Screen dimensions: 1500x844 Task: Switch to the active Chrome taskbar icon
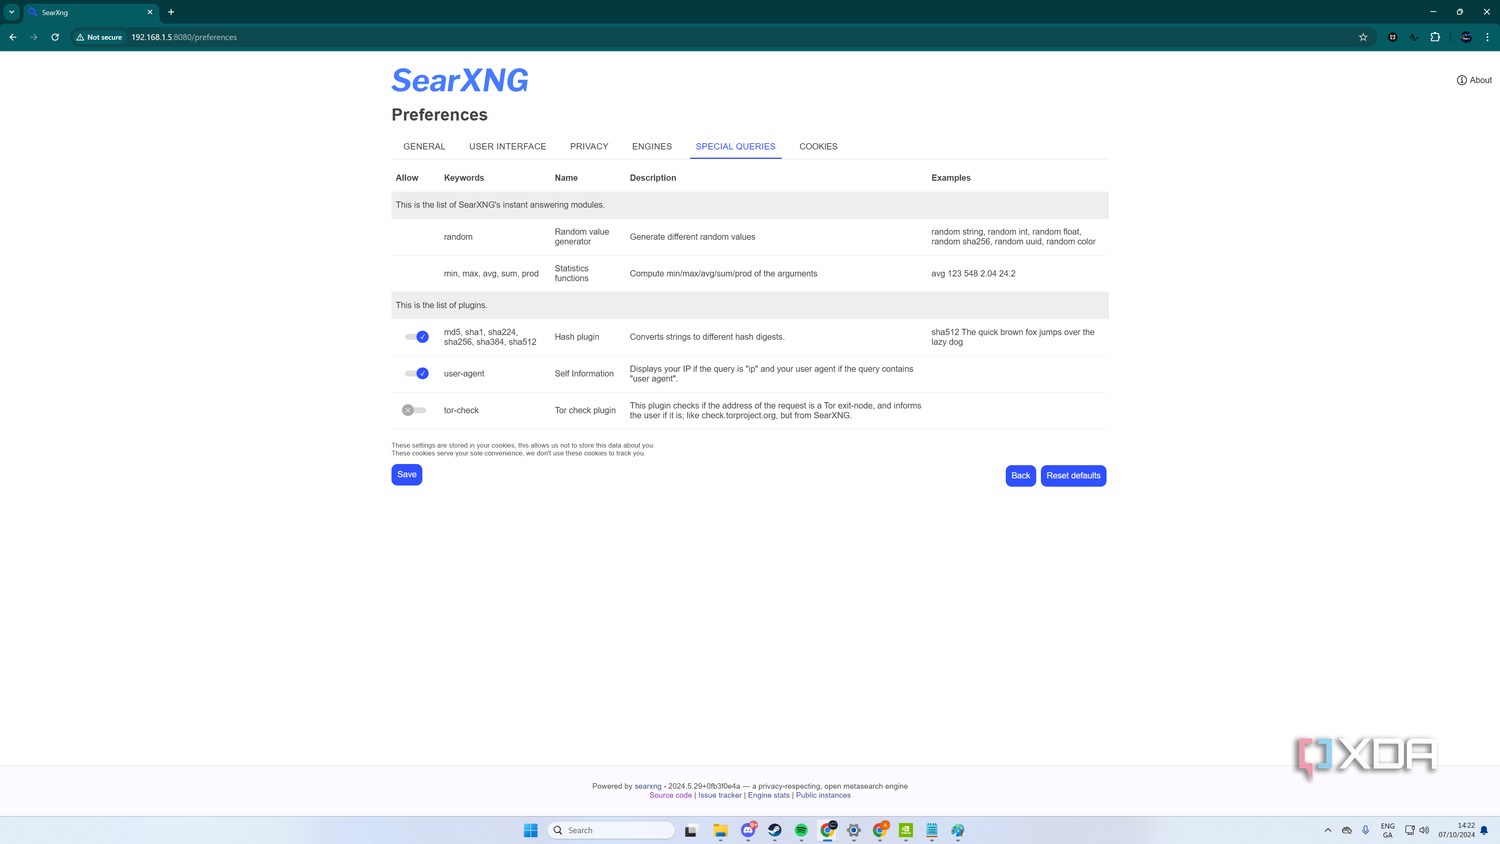(x=828, y=830)
